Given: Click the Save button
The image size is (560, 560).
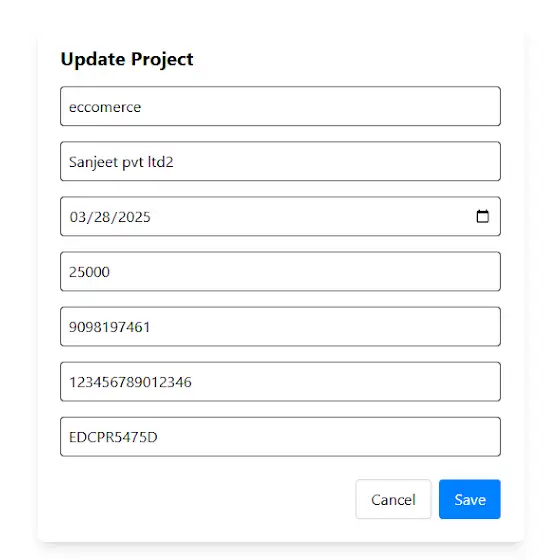Looking at the screenshot, I should (x=470, y=499).
